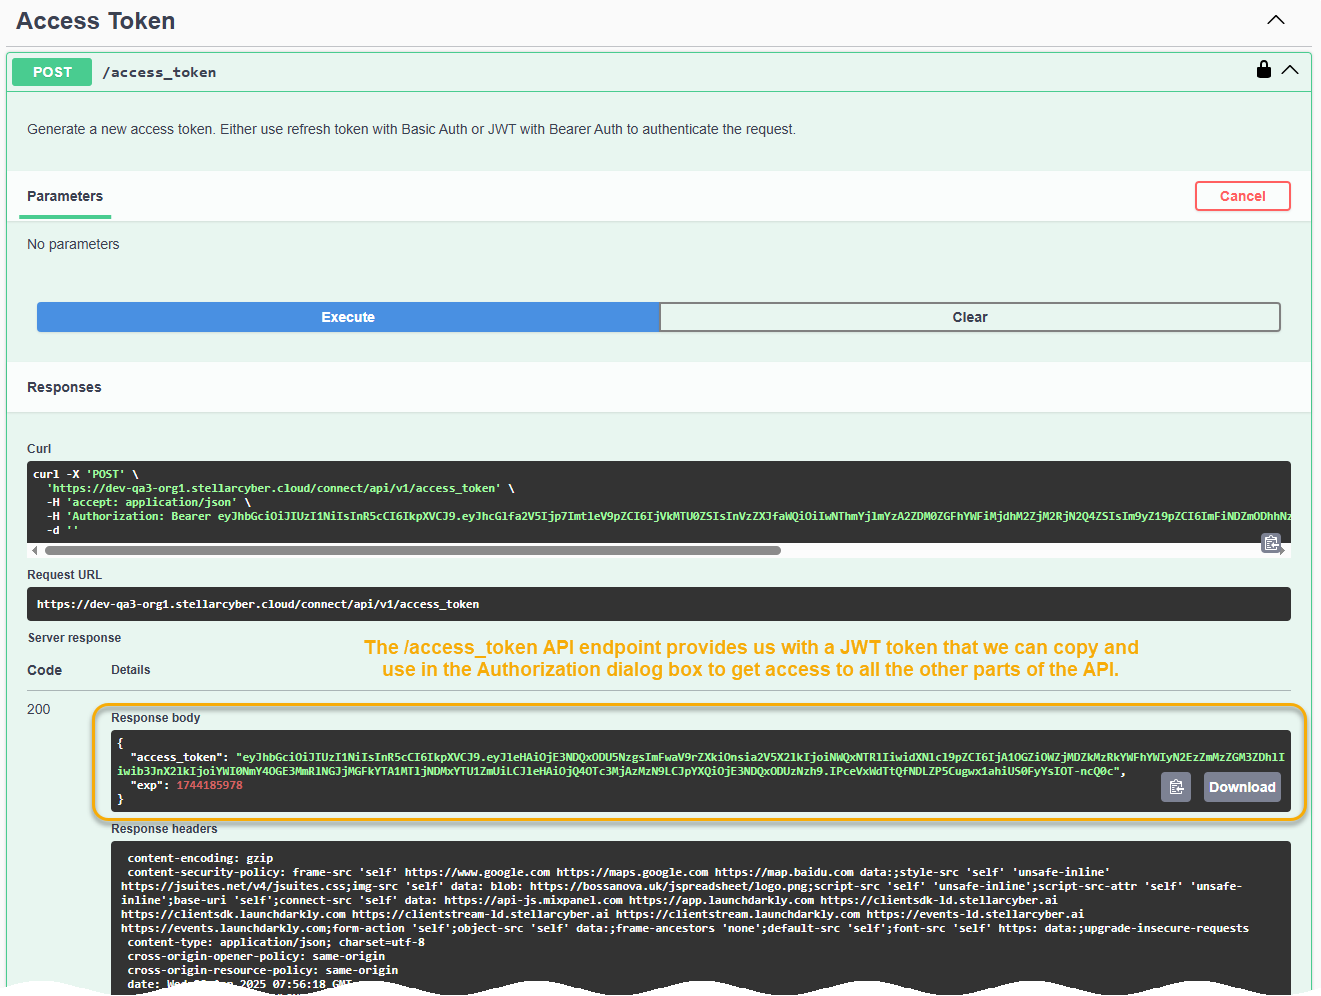Viewport: 1321px width, 996px height.
Task: Click the exp value 1744185978
Action: point(209,785)
